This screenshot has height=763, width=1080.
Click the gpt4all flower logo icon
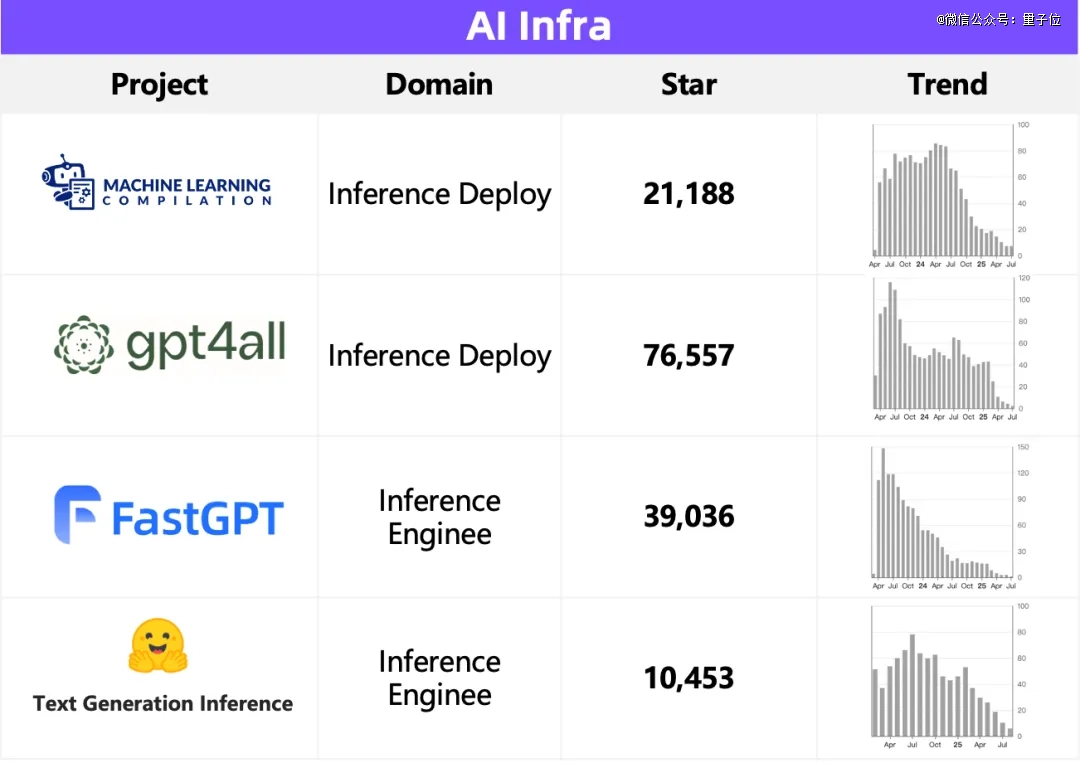(84, 345)
